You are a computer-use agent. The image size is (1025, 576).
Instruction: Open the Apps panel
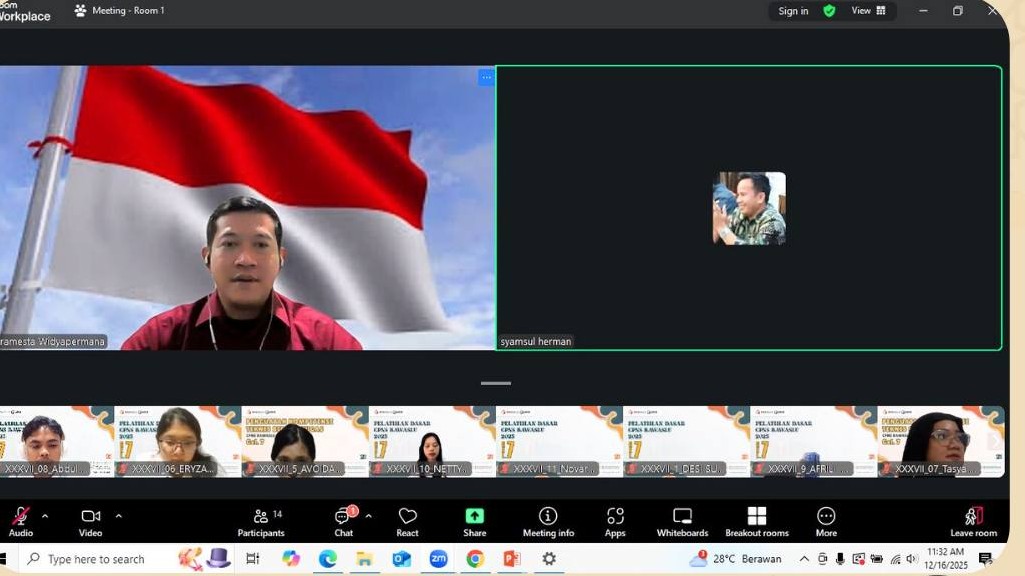point(615,521)
